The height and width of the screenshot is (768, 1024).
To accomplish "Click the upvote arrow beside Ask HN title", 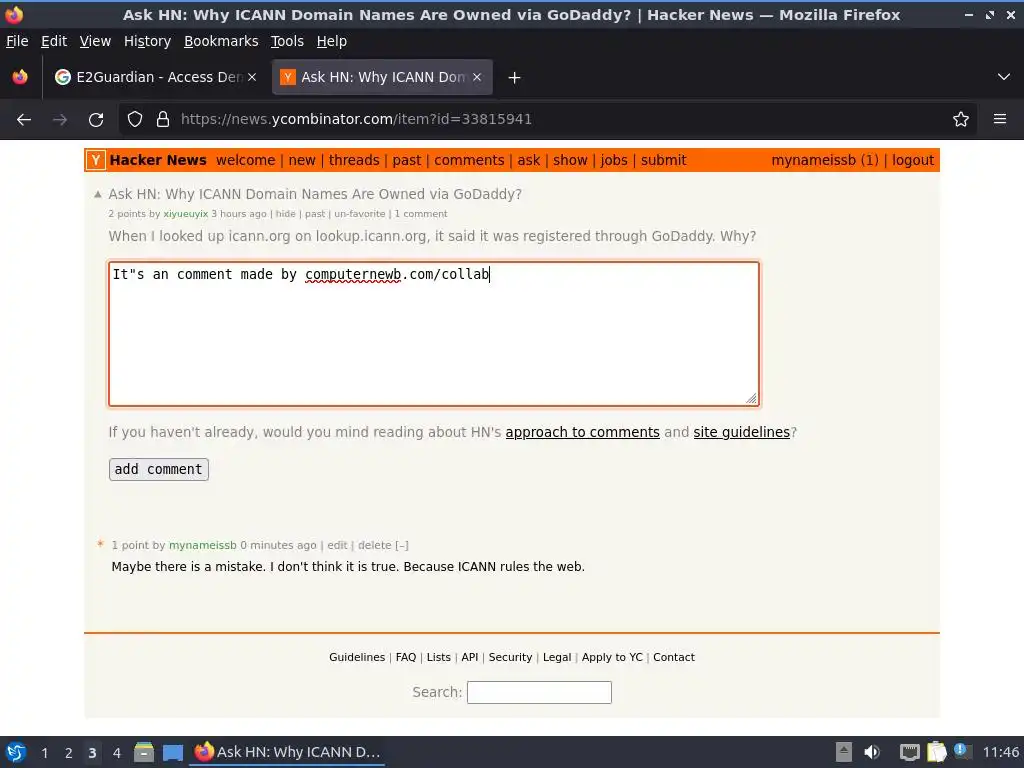I will [x=97, y=194].
